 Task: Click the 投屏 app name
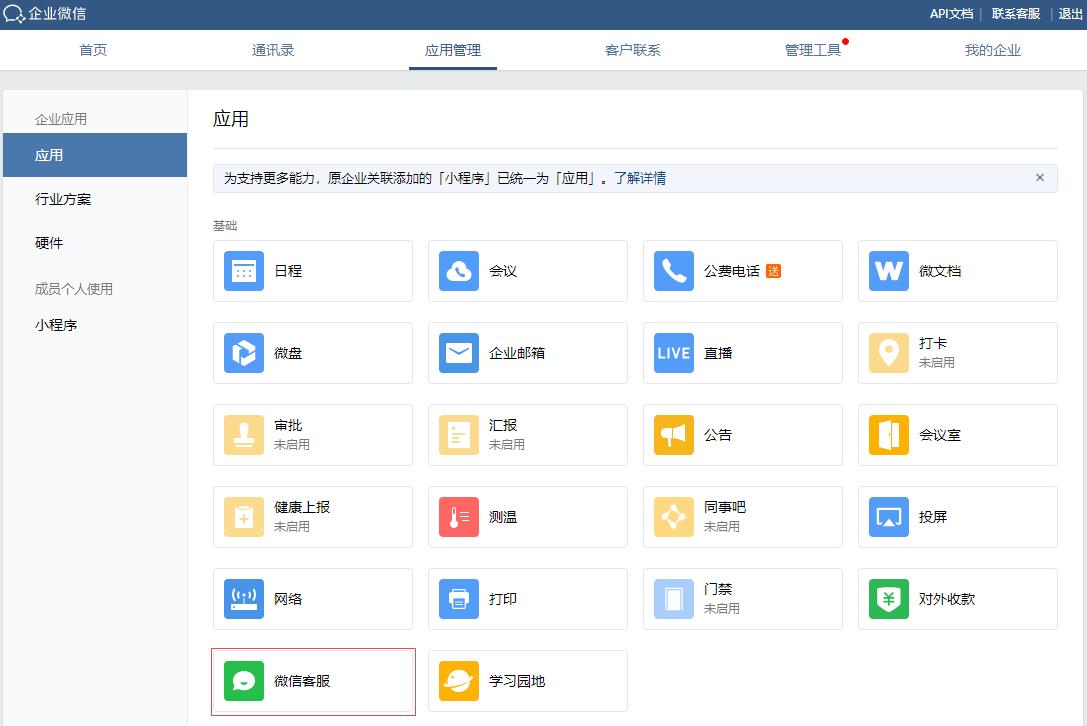click(932, 517)
